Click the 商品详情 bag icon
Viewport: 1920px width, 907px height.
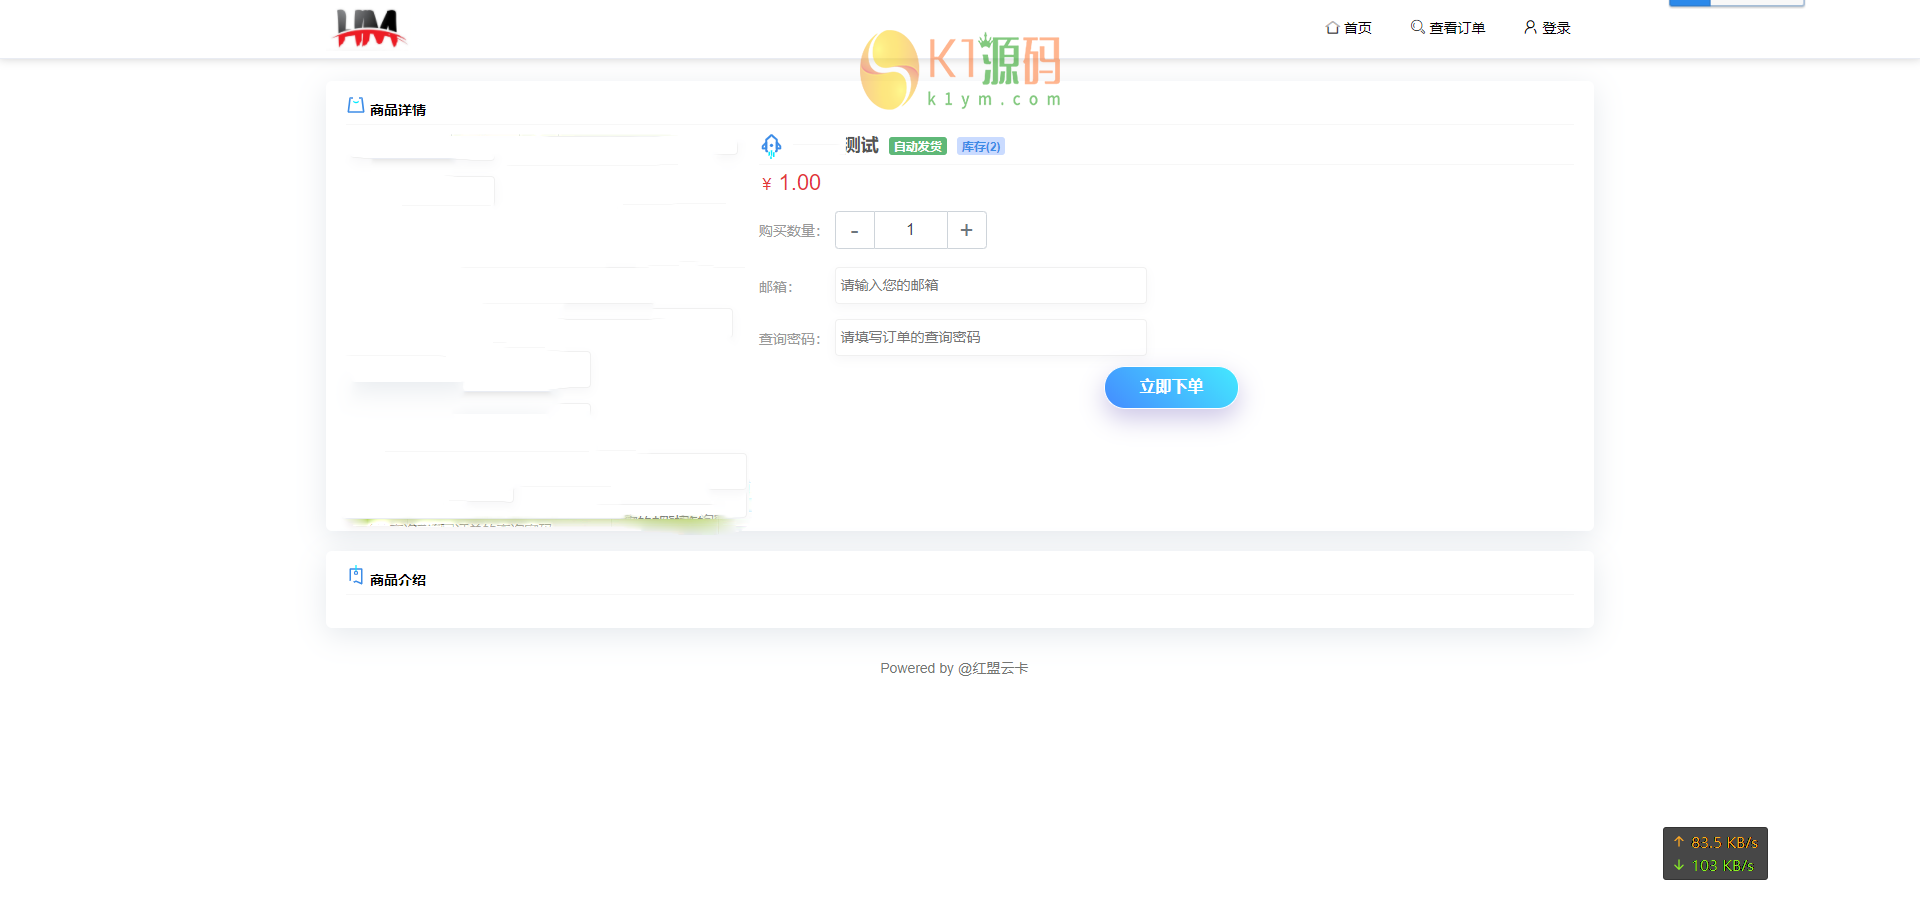[355, 106]
